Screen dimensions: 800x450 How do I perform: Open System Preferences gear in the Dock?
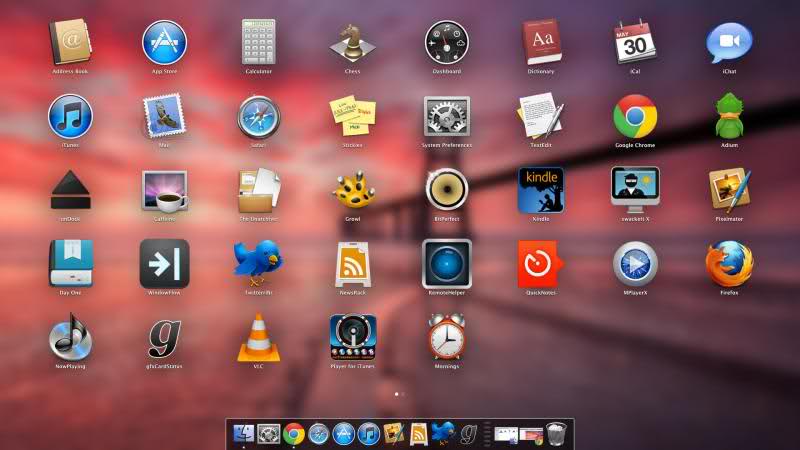coord(268,434)
